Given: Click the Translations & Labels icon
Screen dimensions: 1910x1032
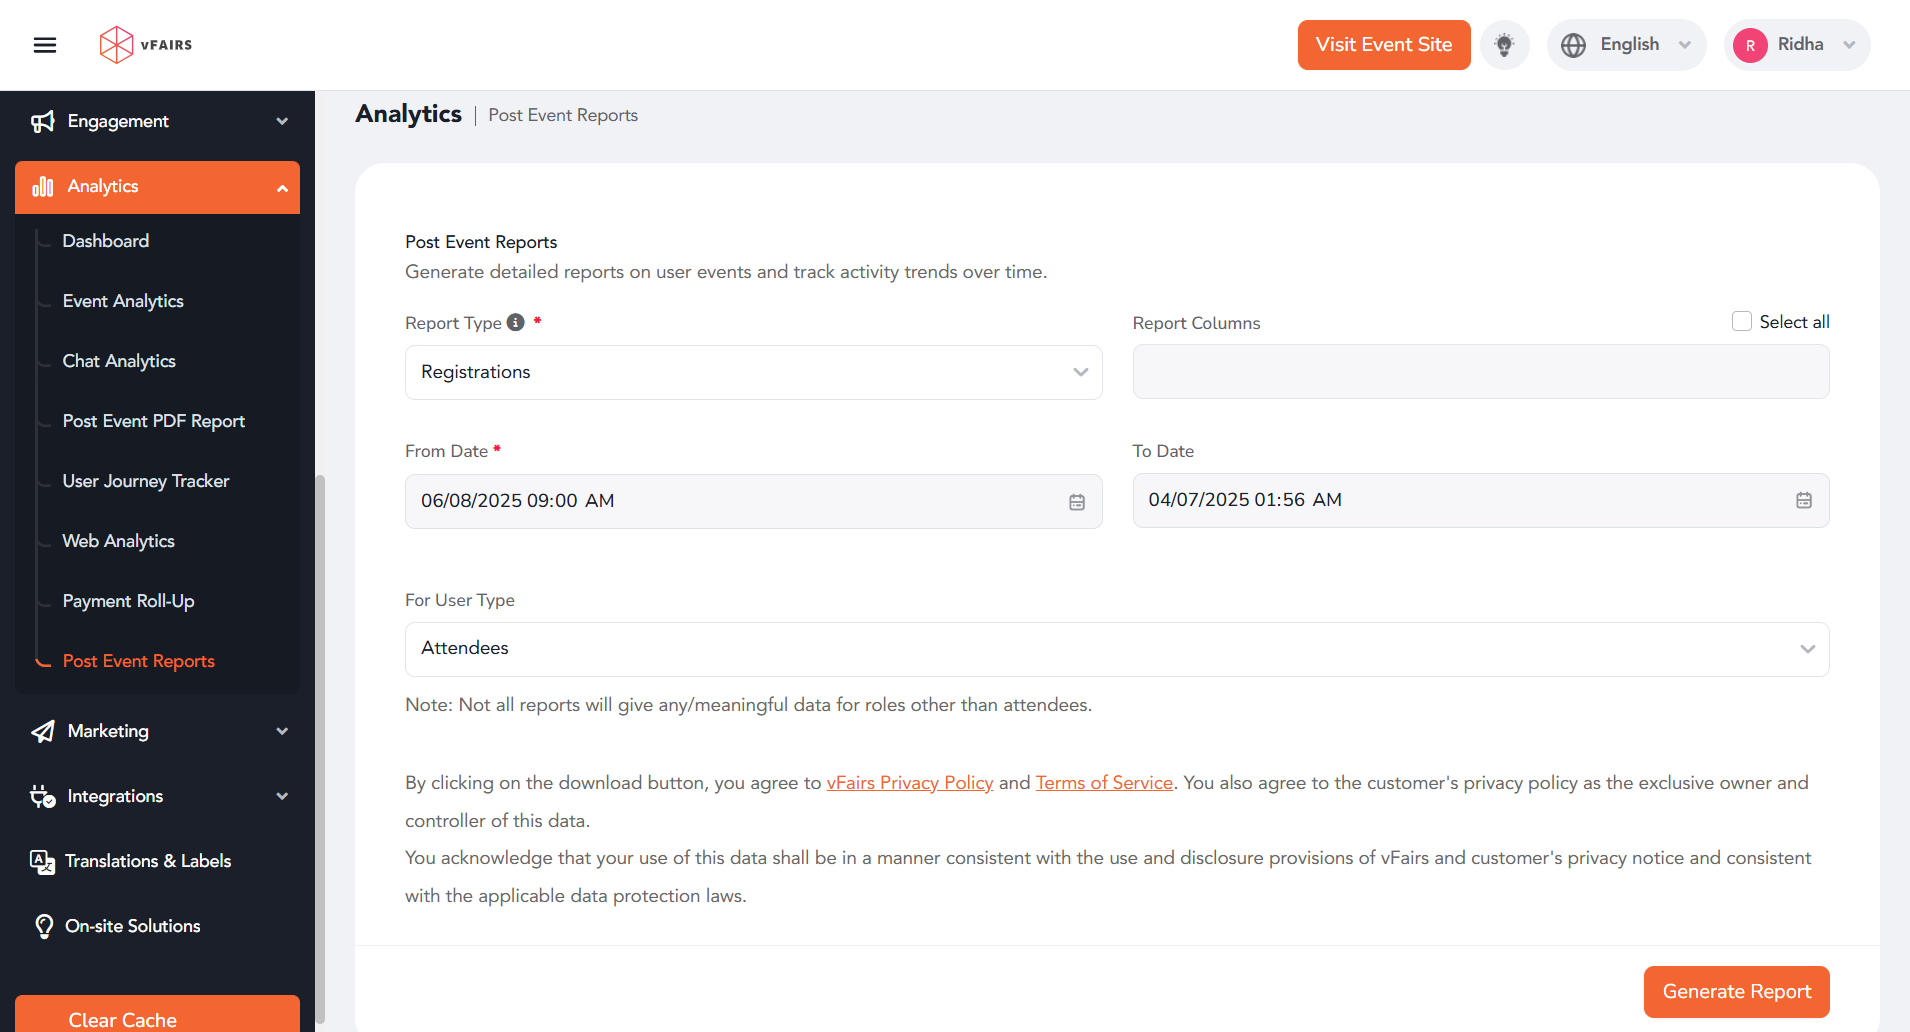Looking at the screenshot, I should 42,862.
